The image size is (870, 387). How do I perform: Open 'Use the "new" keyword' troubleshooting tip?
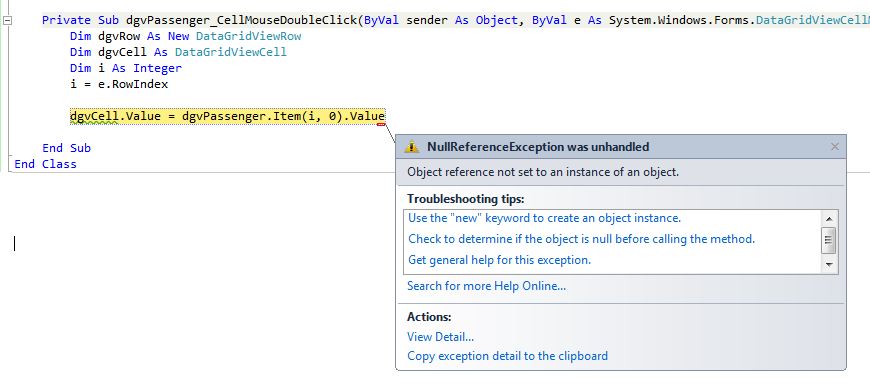point(544,218)
